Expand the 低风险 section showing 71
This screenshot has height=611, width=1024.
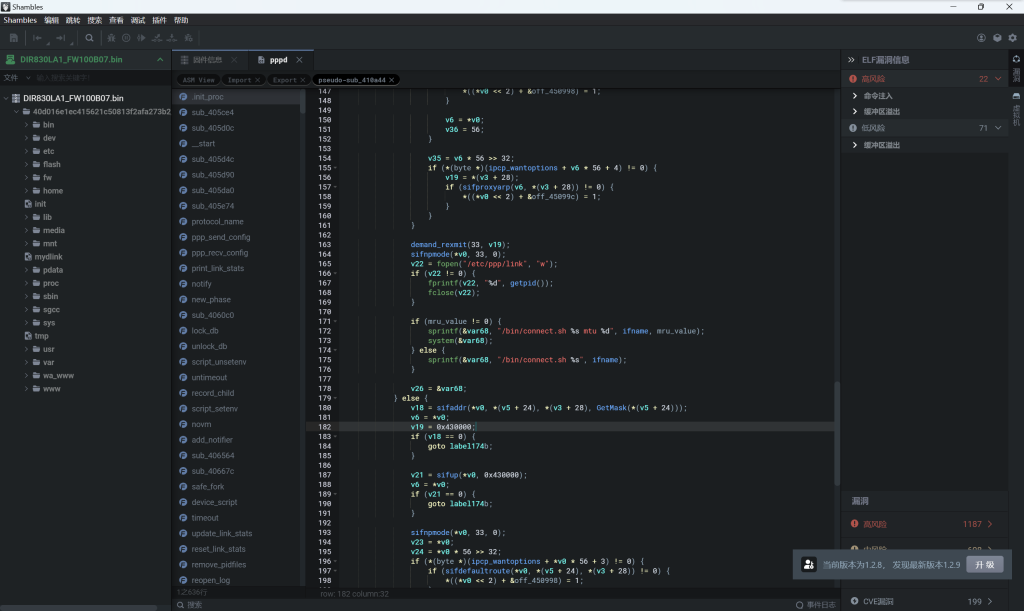coord(997,128)
